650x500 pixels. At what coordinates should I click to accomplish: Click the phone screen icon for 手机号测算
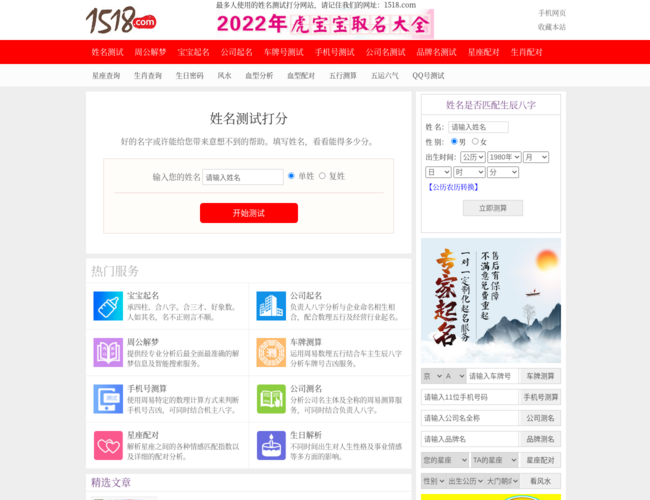tap(108, 399)
